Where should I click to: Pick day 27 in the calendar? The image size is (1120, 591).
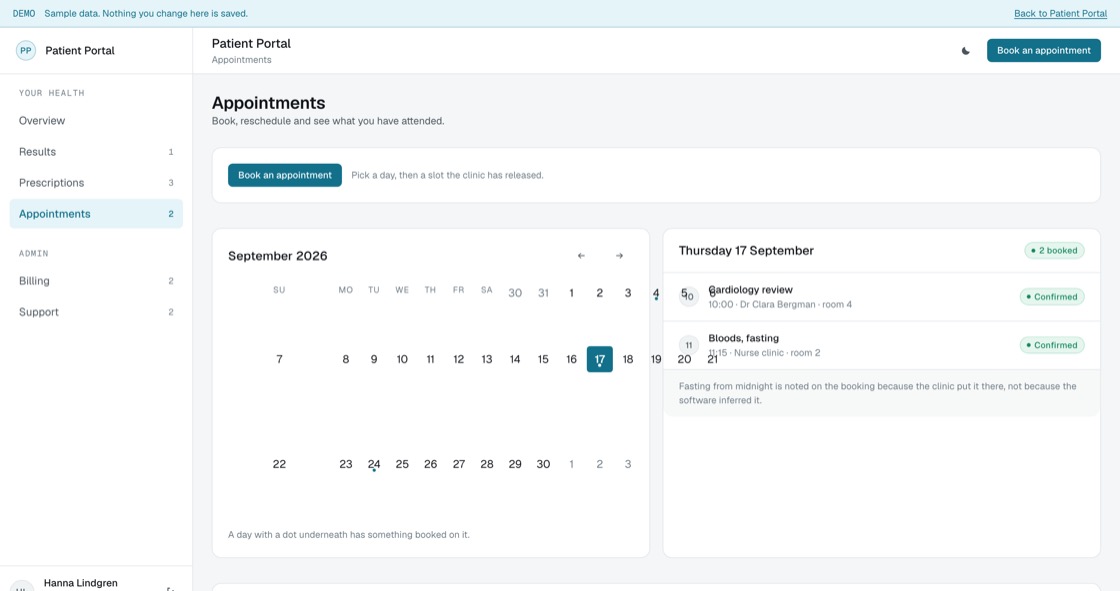click(459, 465)
